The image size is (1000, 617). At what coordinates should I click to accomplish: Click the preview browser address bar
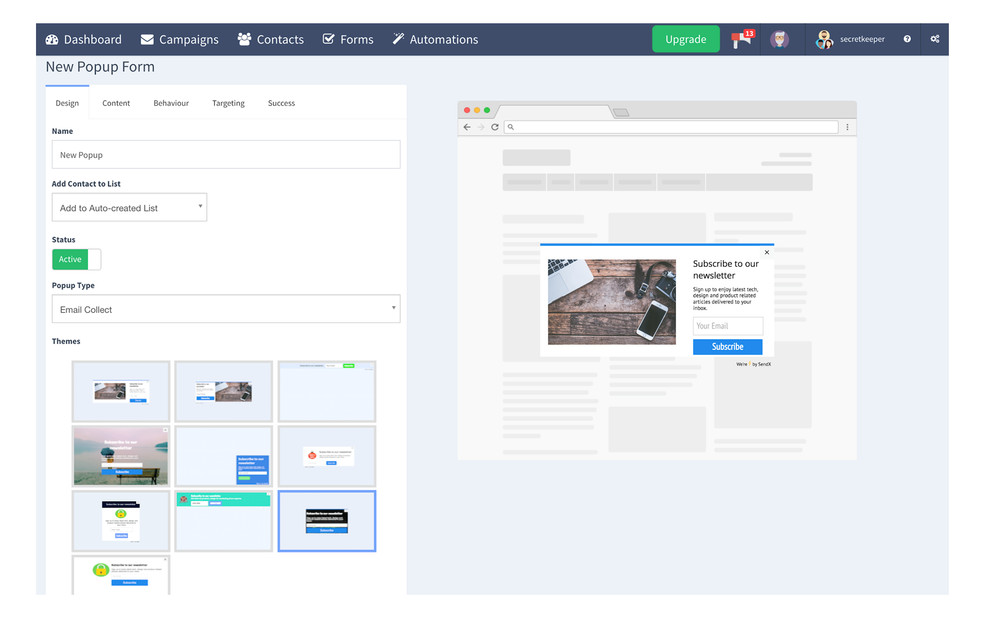coord(671,127)
